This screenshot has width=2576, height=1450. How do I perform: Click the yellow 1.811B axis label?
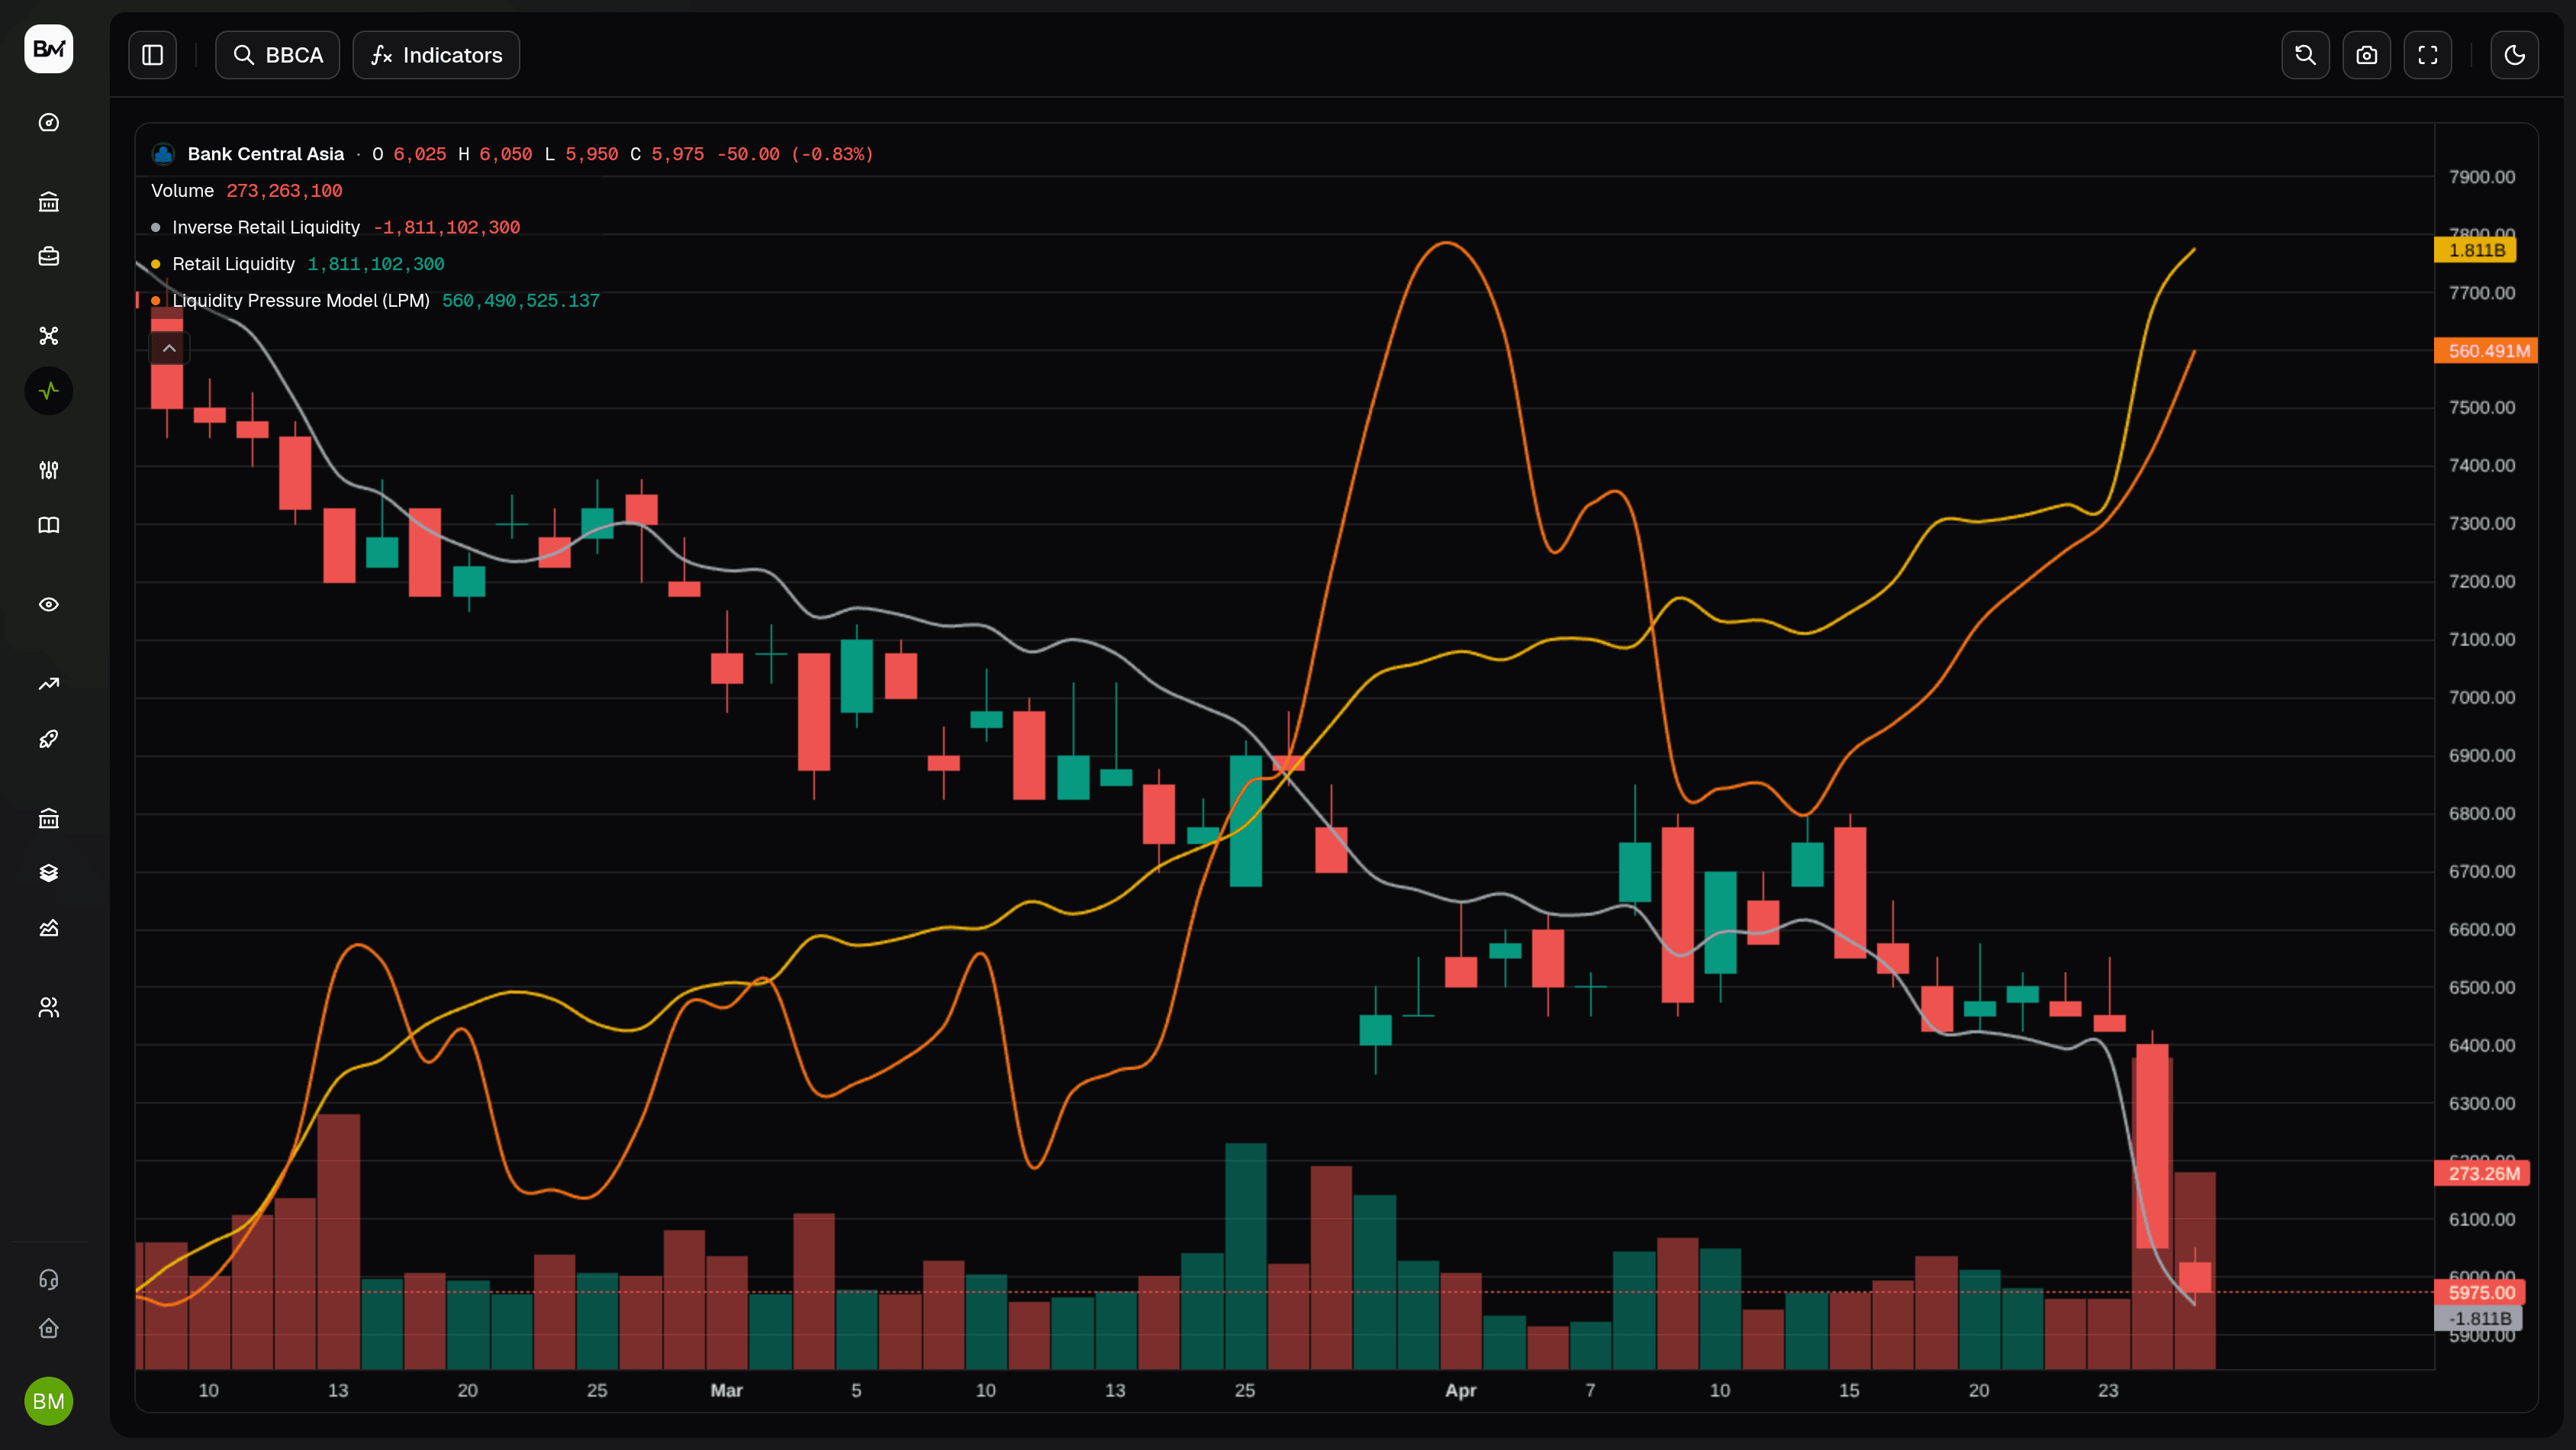[2476, 250]
